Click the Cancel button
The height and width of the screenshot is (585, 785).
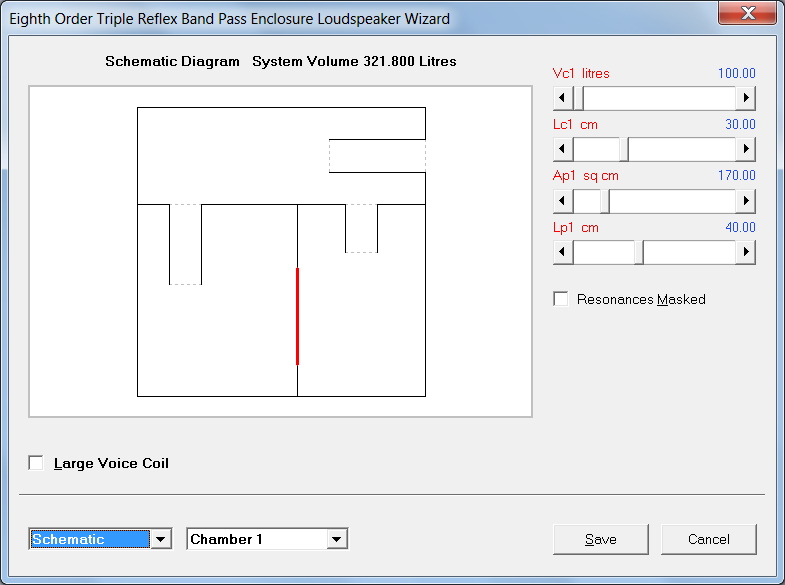[x=708, y=539]
